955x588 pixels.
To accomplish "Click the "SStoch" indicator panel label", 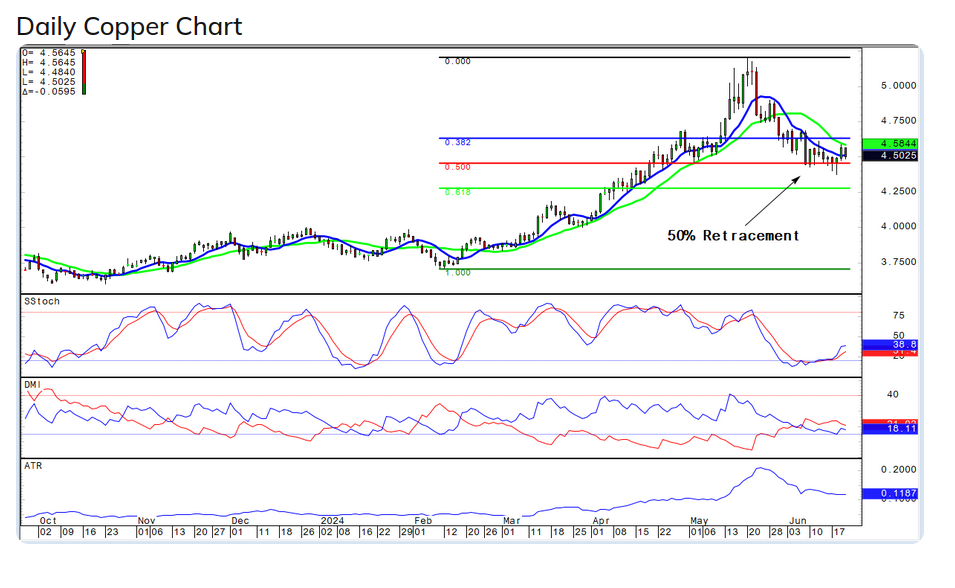I will click(42, 302).
